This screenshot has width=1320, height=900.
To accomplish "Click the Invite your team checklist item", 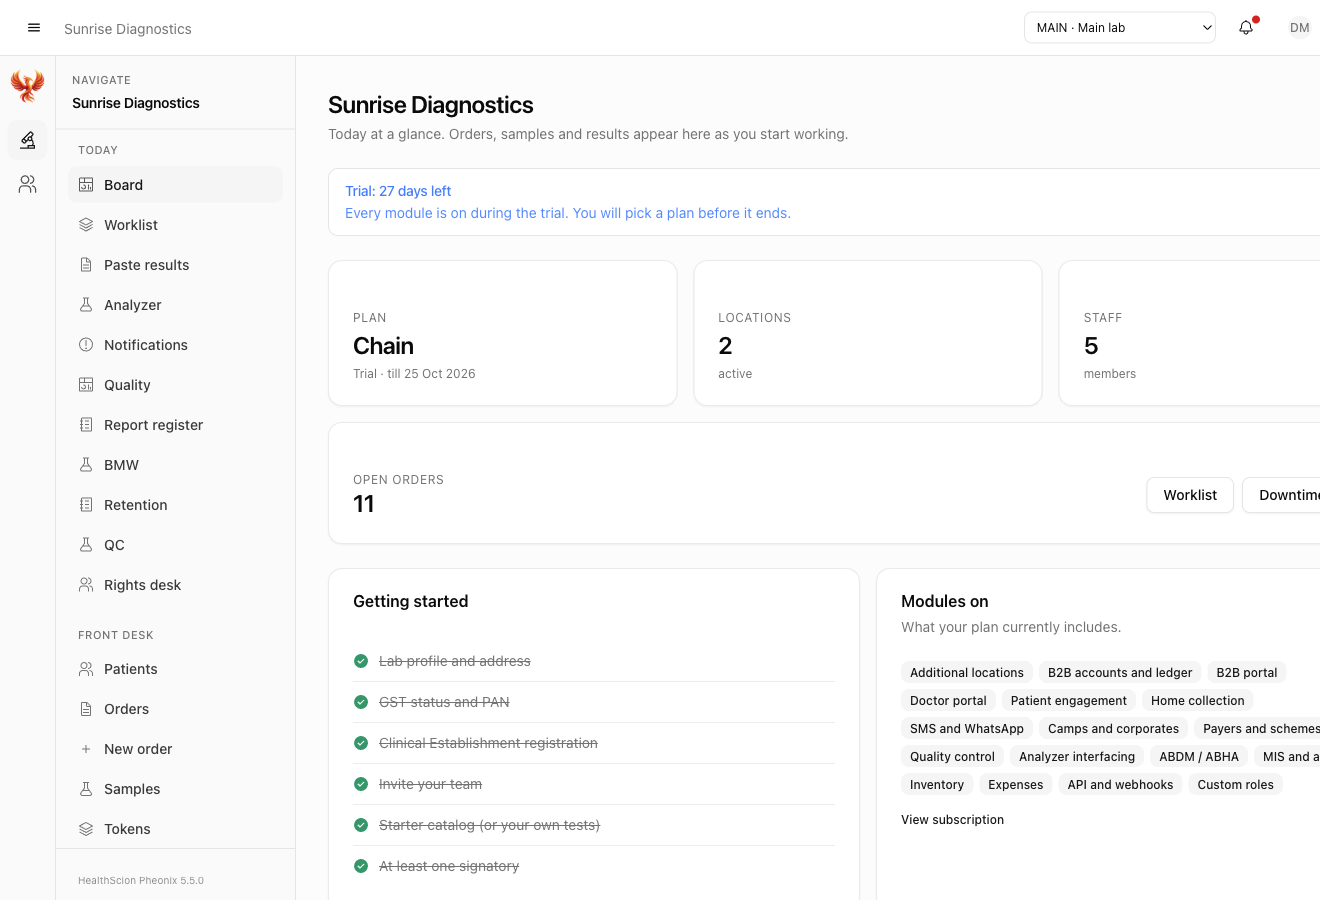I will [594, 784].
